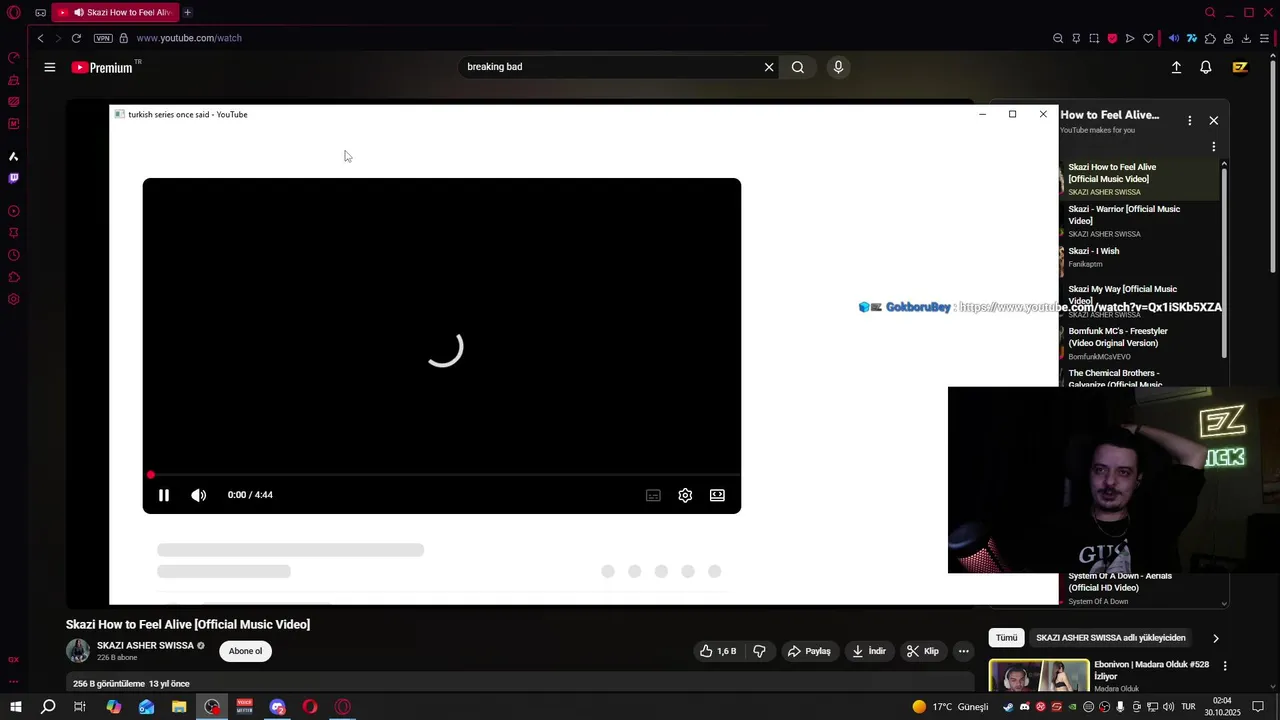Image resolution: width=1280 pixels, height=720 pixels.
Task: Collapse the playlist panel bottom chevron
Action: [1224, 604]
